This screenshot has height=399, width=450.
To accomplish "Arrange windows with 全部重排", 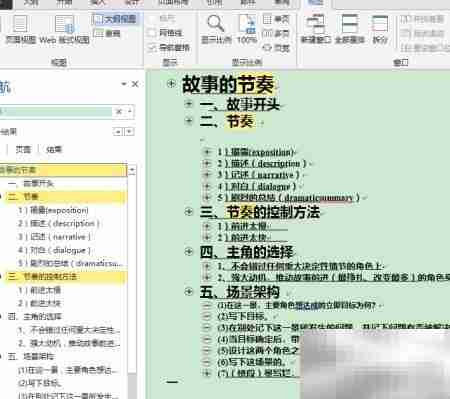I will 350,29.
